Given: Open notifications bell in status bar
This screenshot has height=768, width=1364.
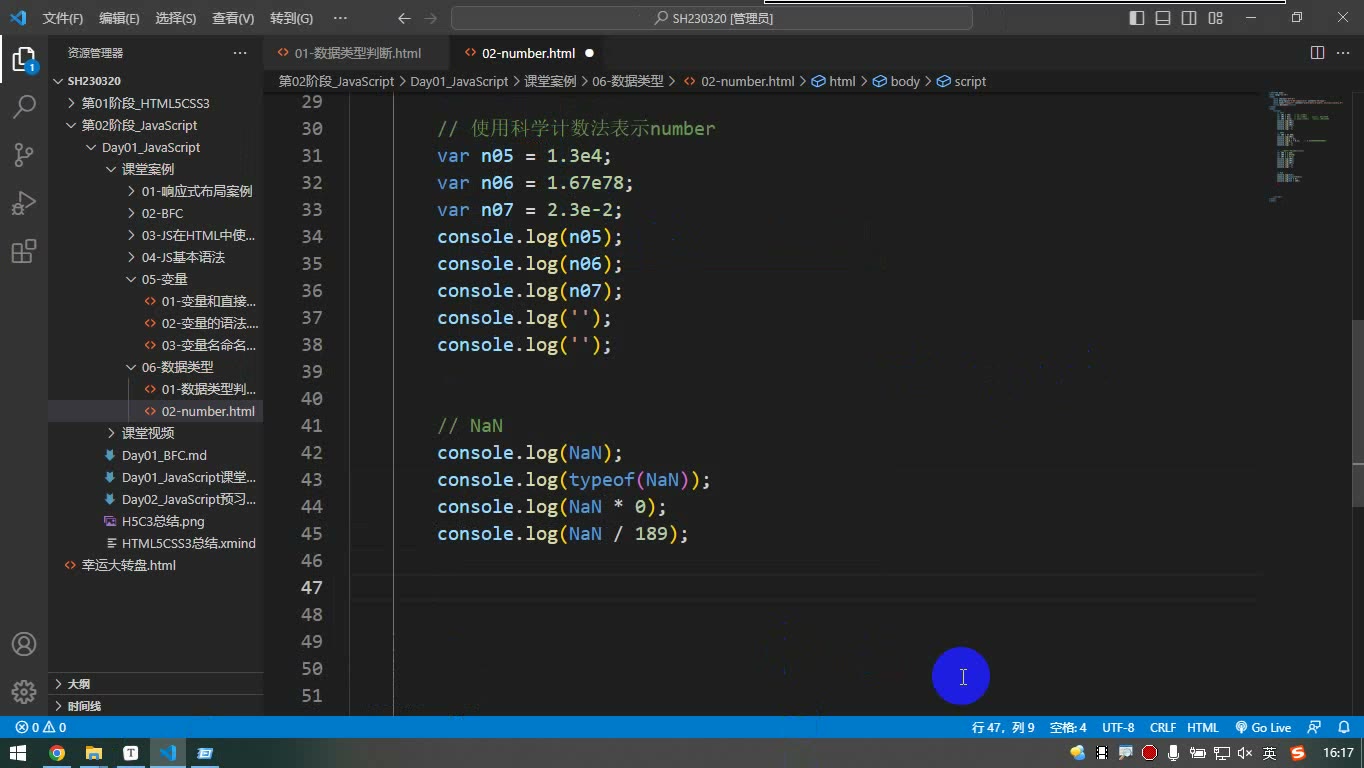Looking at the screenshot, I should 1343,728.
